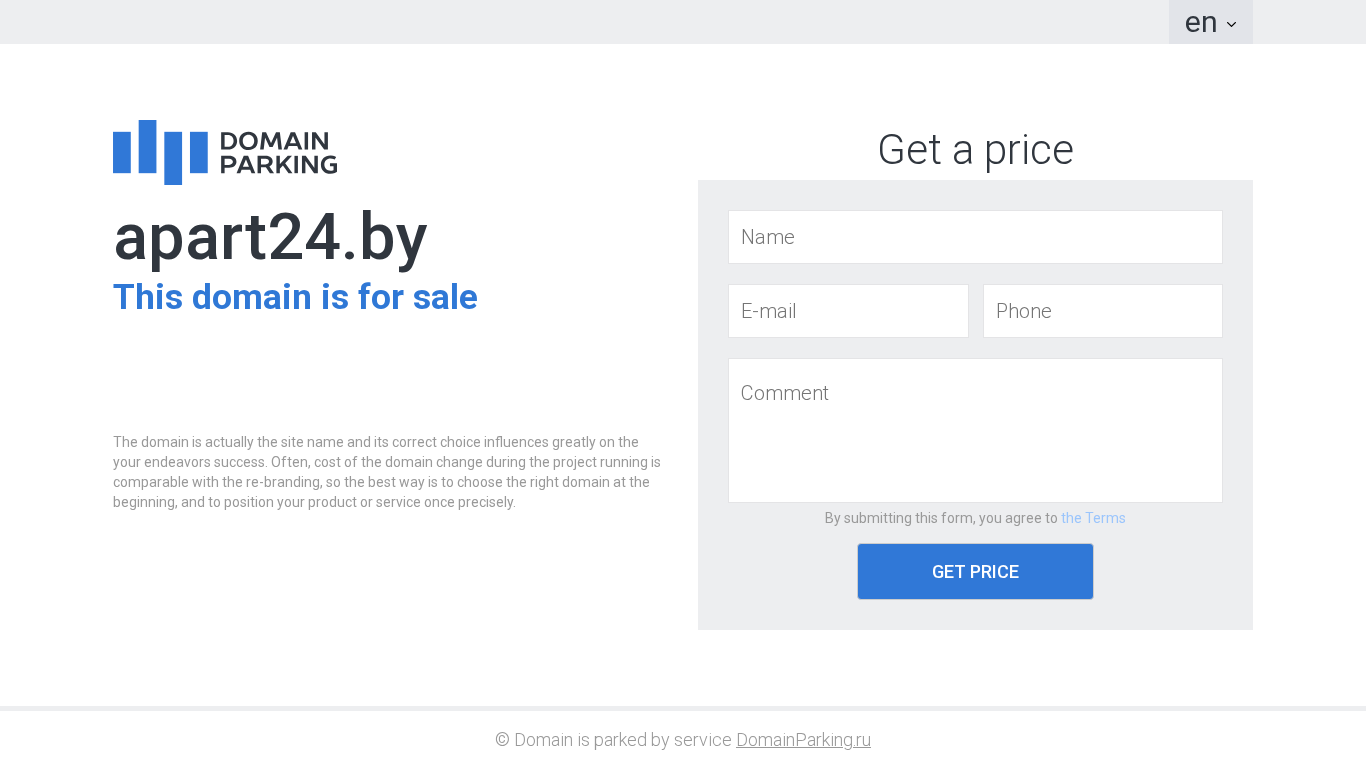Click the empty gray top header bar
This screenshot has width=1366, height=768.
pos(600,22)
